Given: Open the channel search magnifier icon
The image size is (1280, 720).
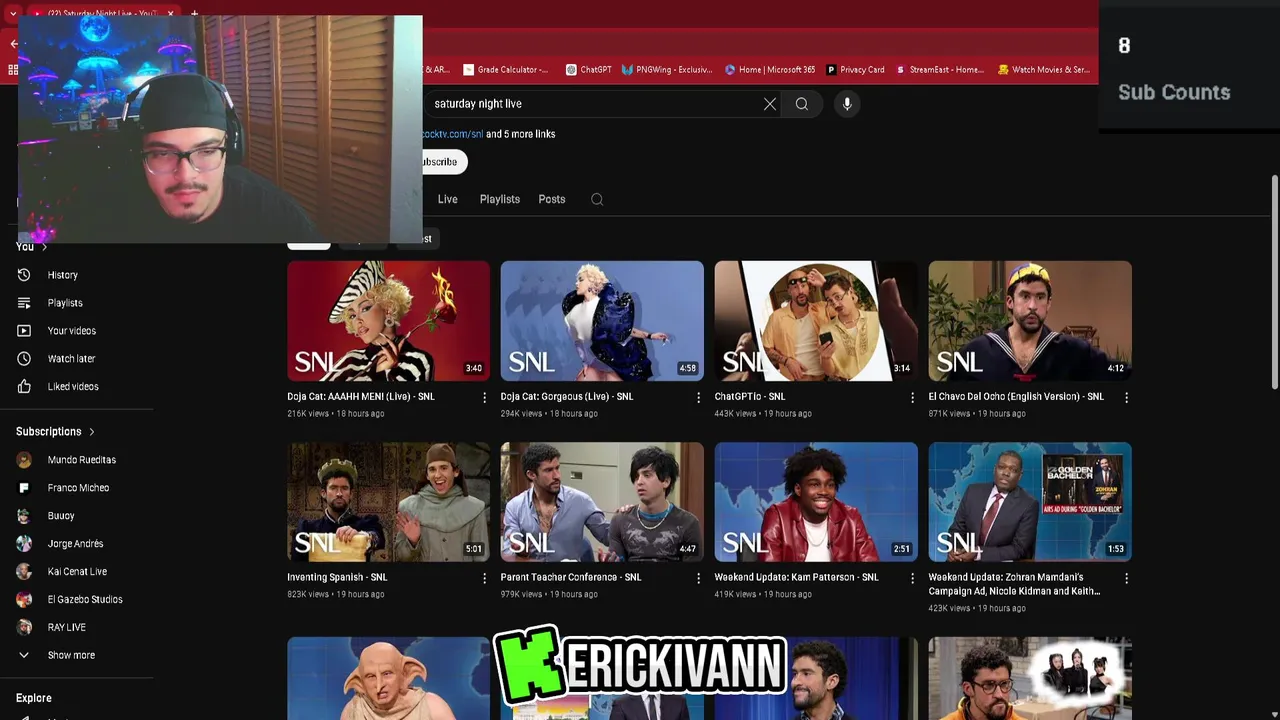Looking at the screenshot, I should click(x=597, y=199).
